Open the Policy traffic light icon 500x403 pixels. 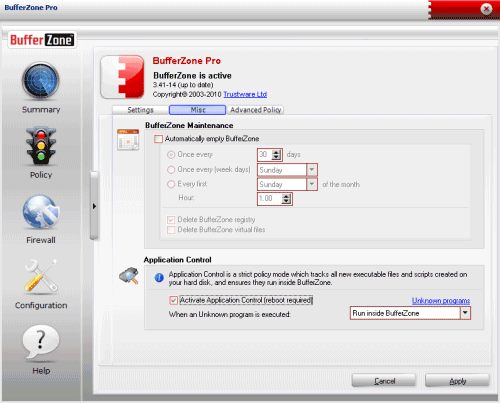[41, 146]
